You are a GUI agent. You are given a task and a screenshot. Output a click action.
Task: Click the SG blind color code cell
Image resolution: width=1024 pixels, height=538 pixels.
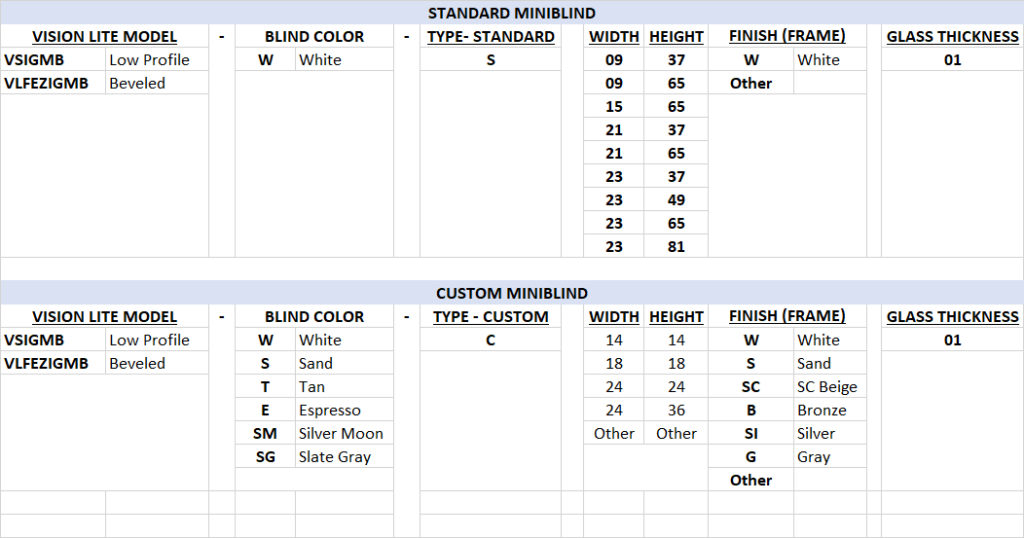[x=265, y=457]
